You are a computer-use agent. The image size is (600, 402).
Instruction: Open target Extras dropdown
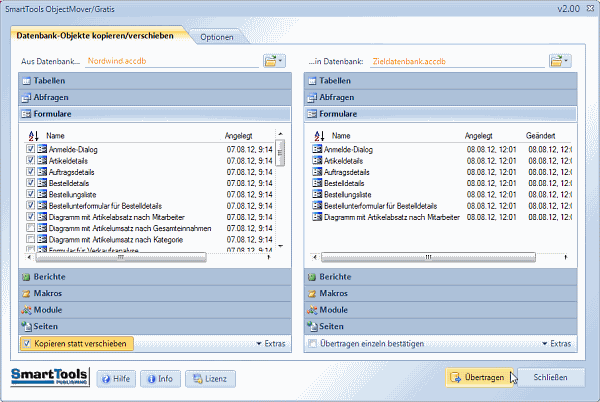557,343
